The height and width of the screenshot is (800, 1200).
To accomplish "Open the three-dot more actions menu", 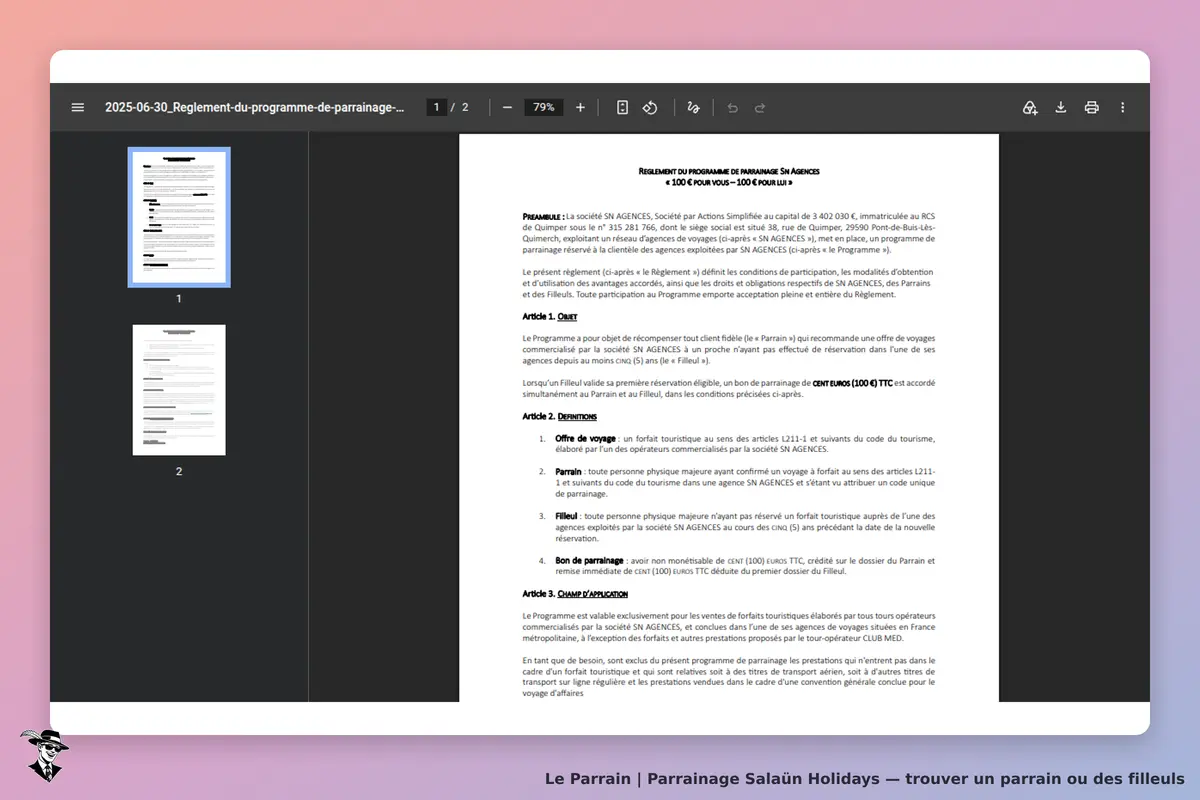I will tap(1122, 107).
